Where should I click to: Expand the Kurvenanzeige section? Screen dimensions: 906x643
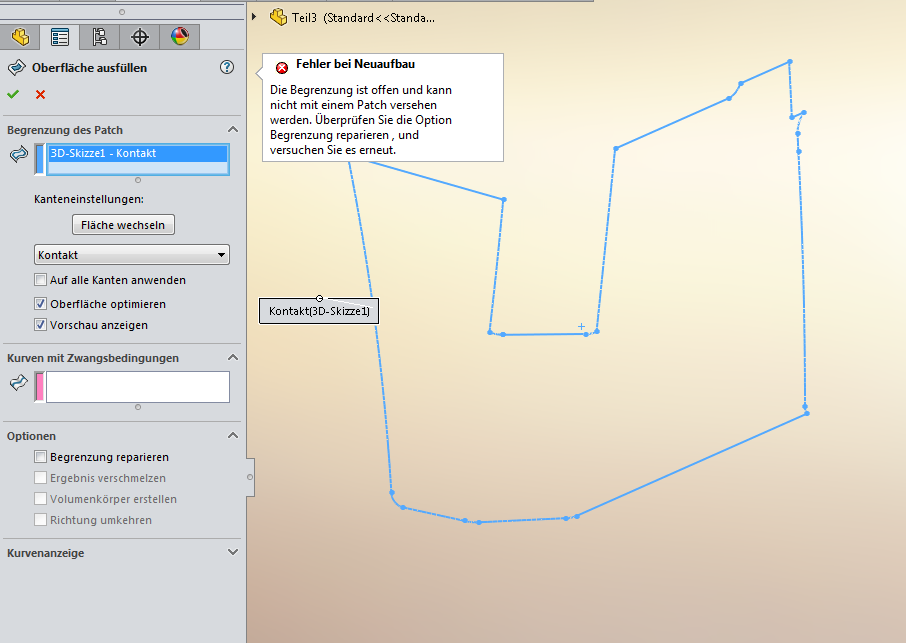pos(233,552)
